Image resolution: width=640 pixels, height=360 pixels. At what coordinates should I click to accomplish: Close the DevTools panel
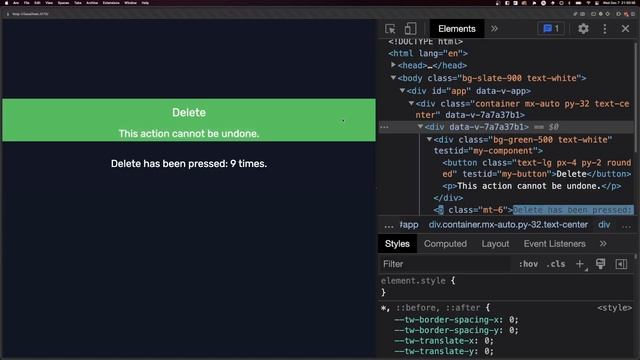(x=625, y=29)
